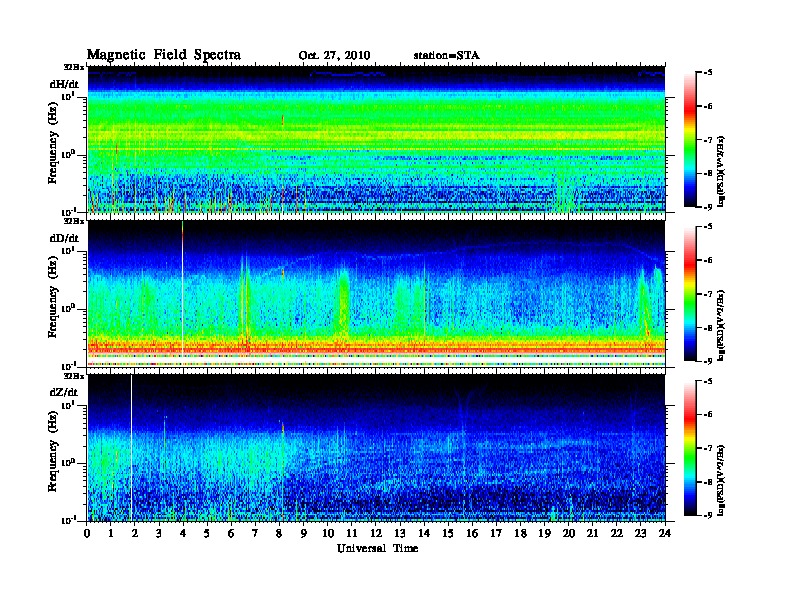The height and width of the screenshot is (612, 792).
Task: Click hour 10 on the time axis
Action: point(328,533)
